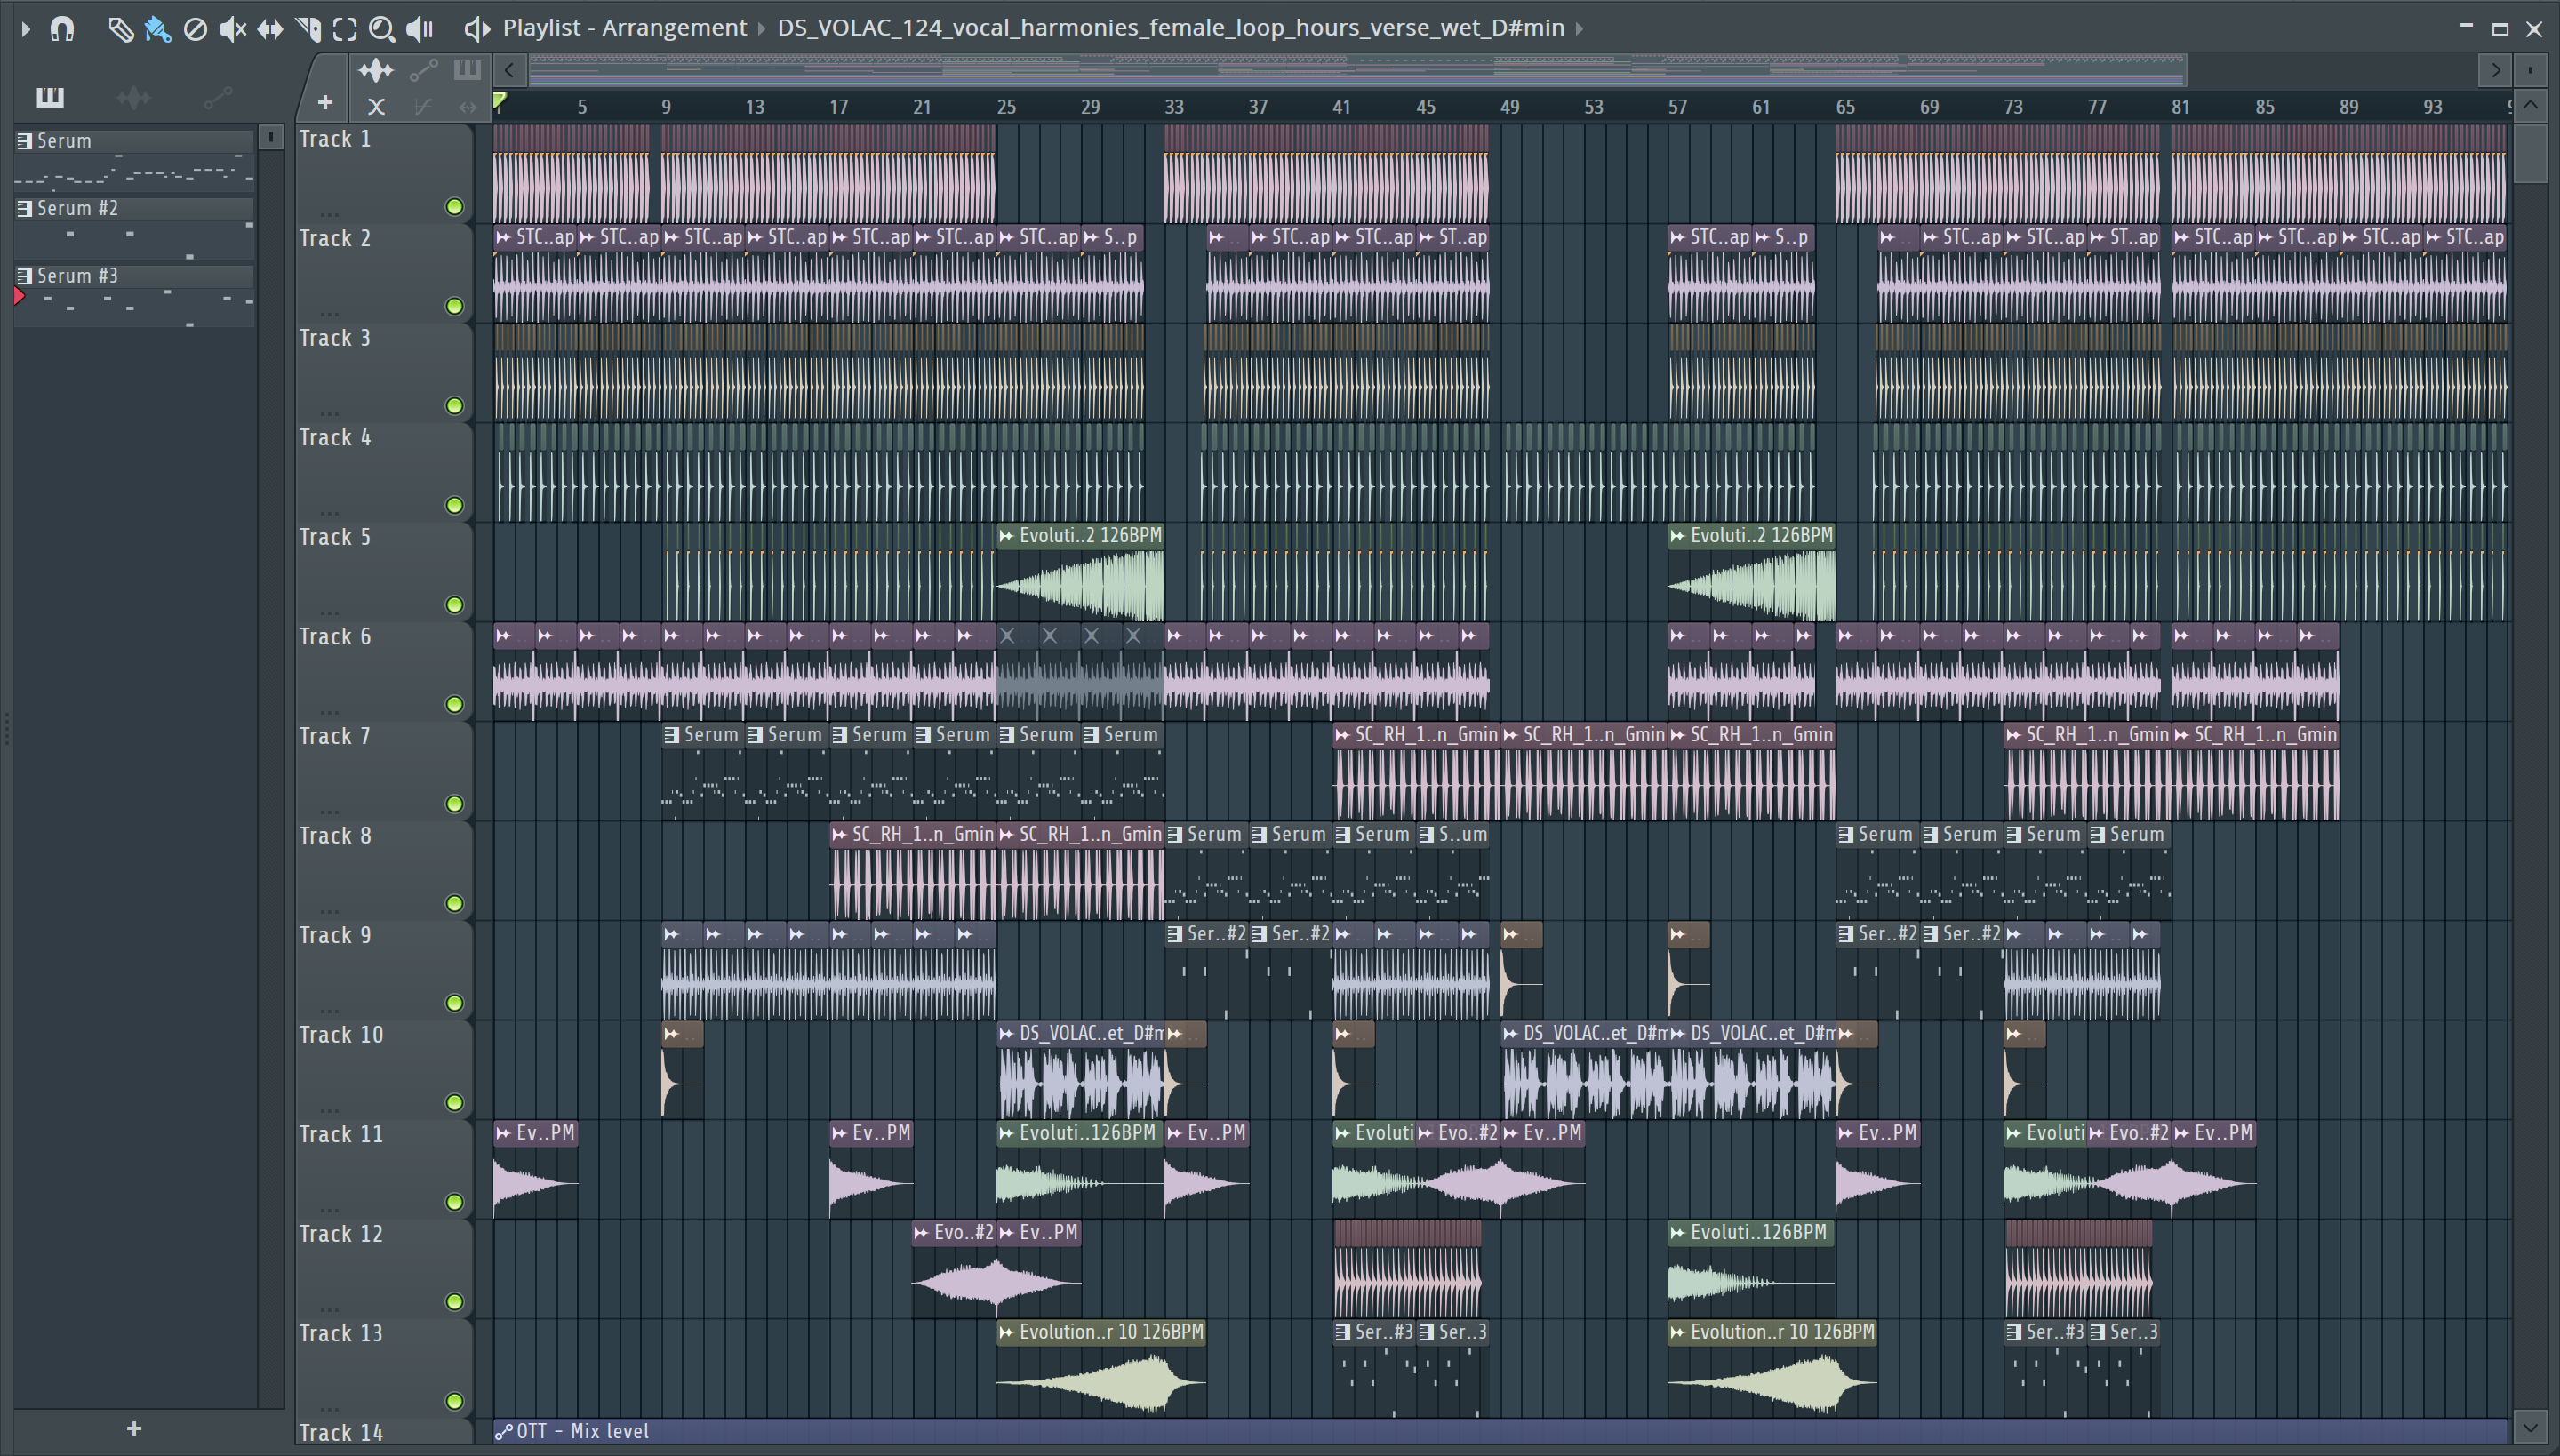
Task: Open menu of Evolution..r 10 126BPM clip at bar 25
Action: tap(1006, 1333)
